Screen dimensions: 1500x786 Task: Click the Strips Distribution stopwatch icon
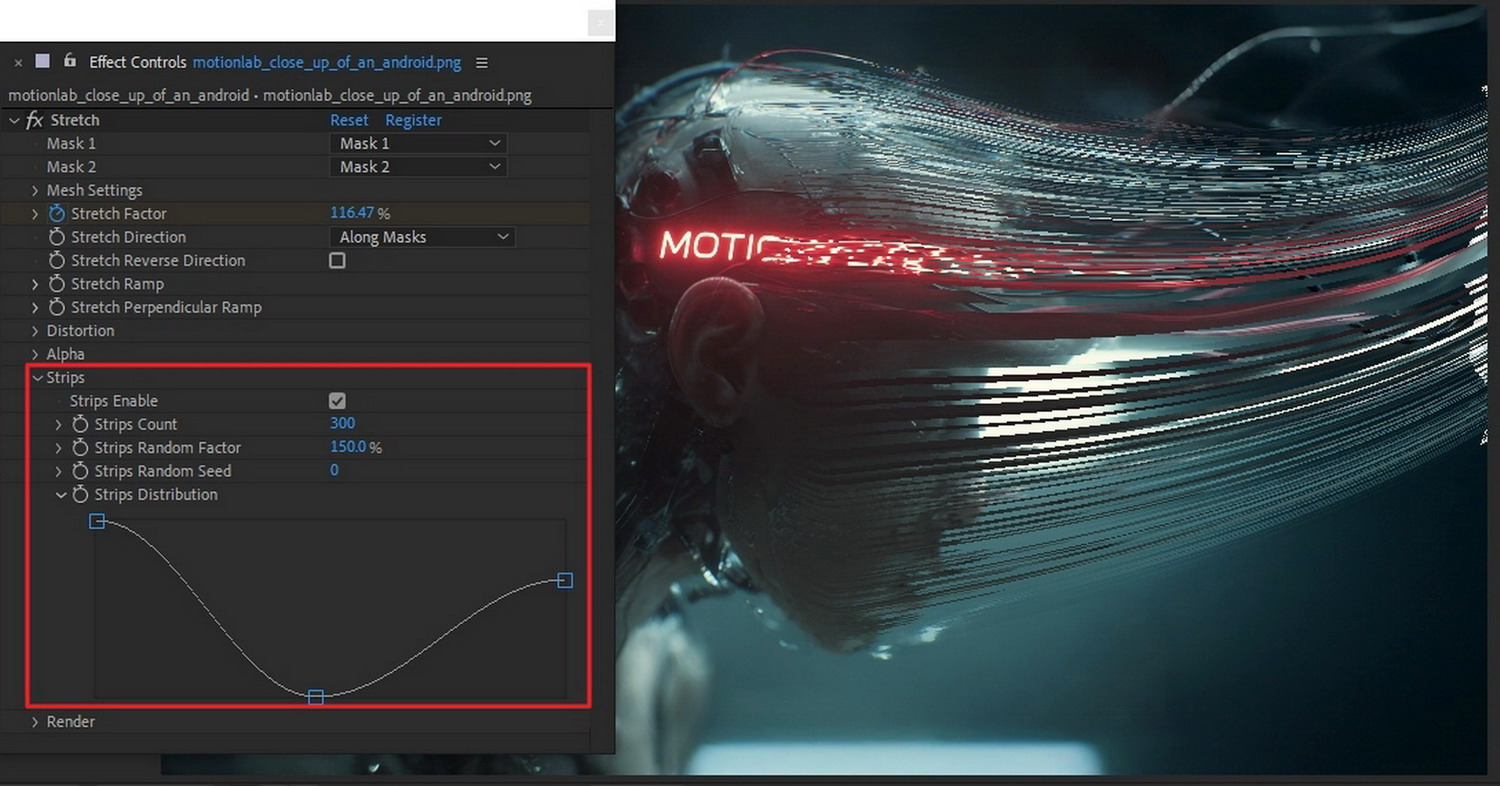tap(81, 495)
